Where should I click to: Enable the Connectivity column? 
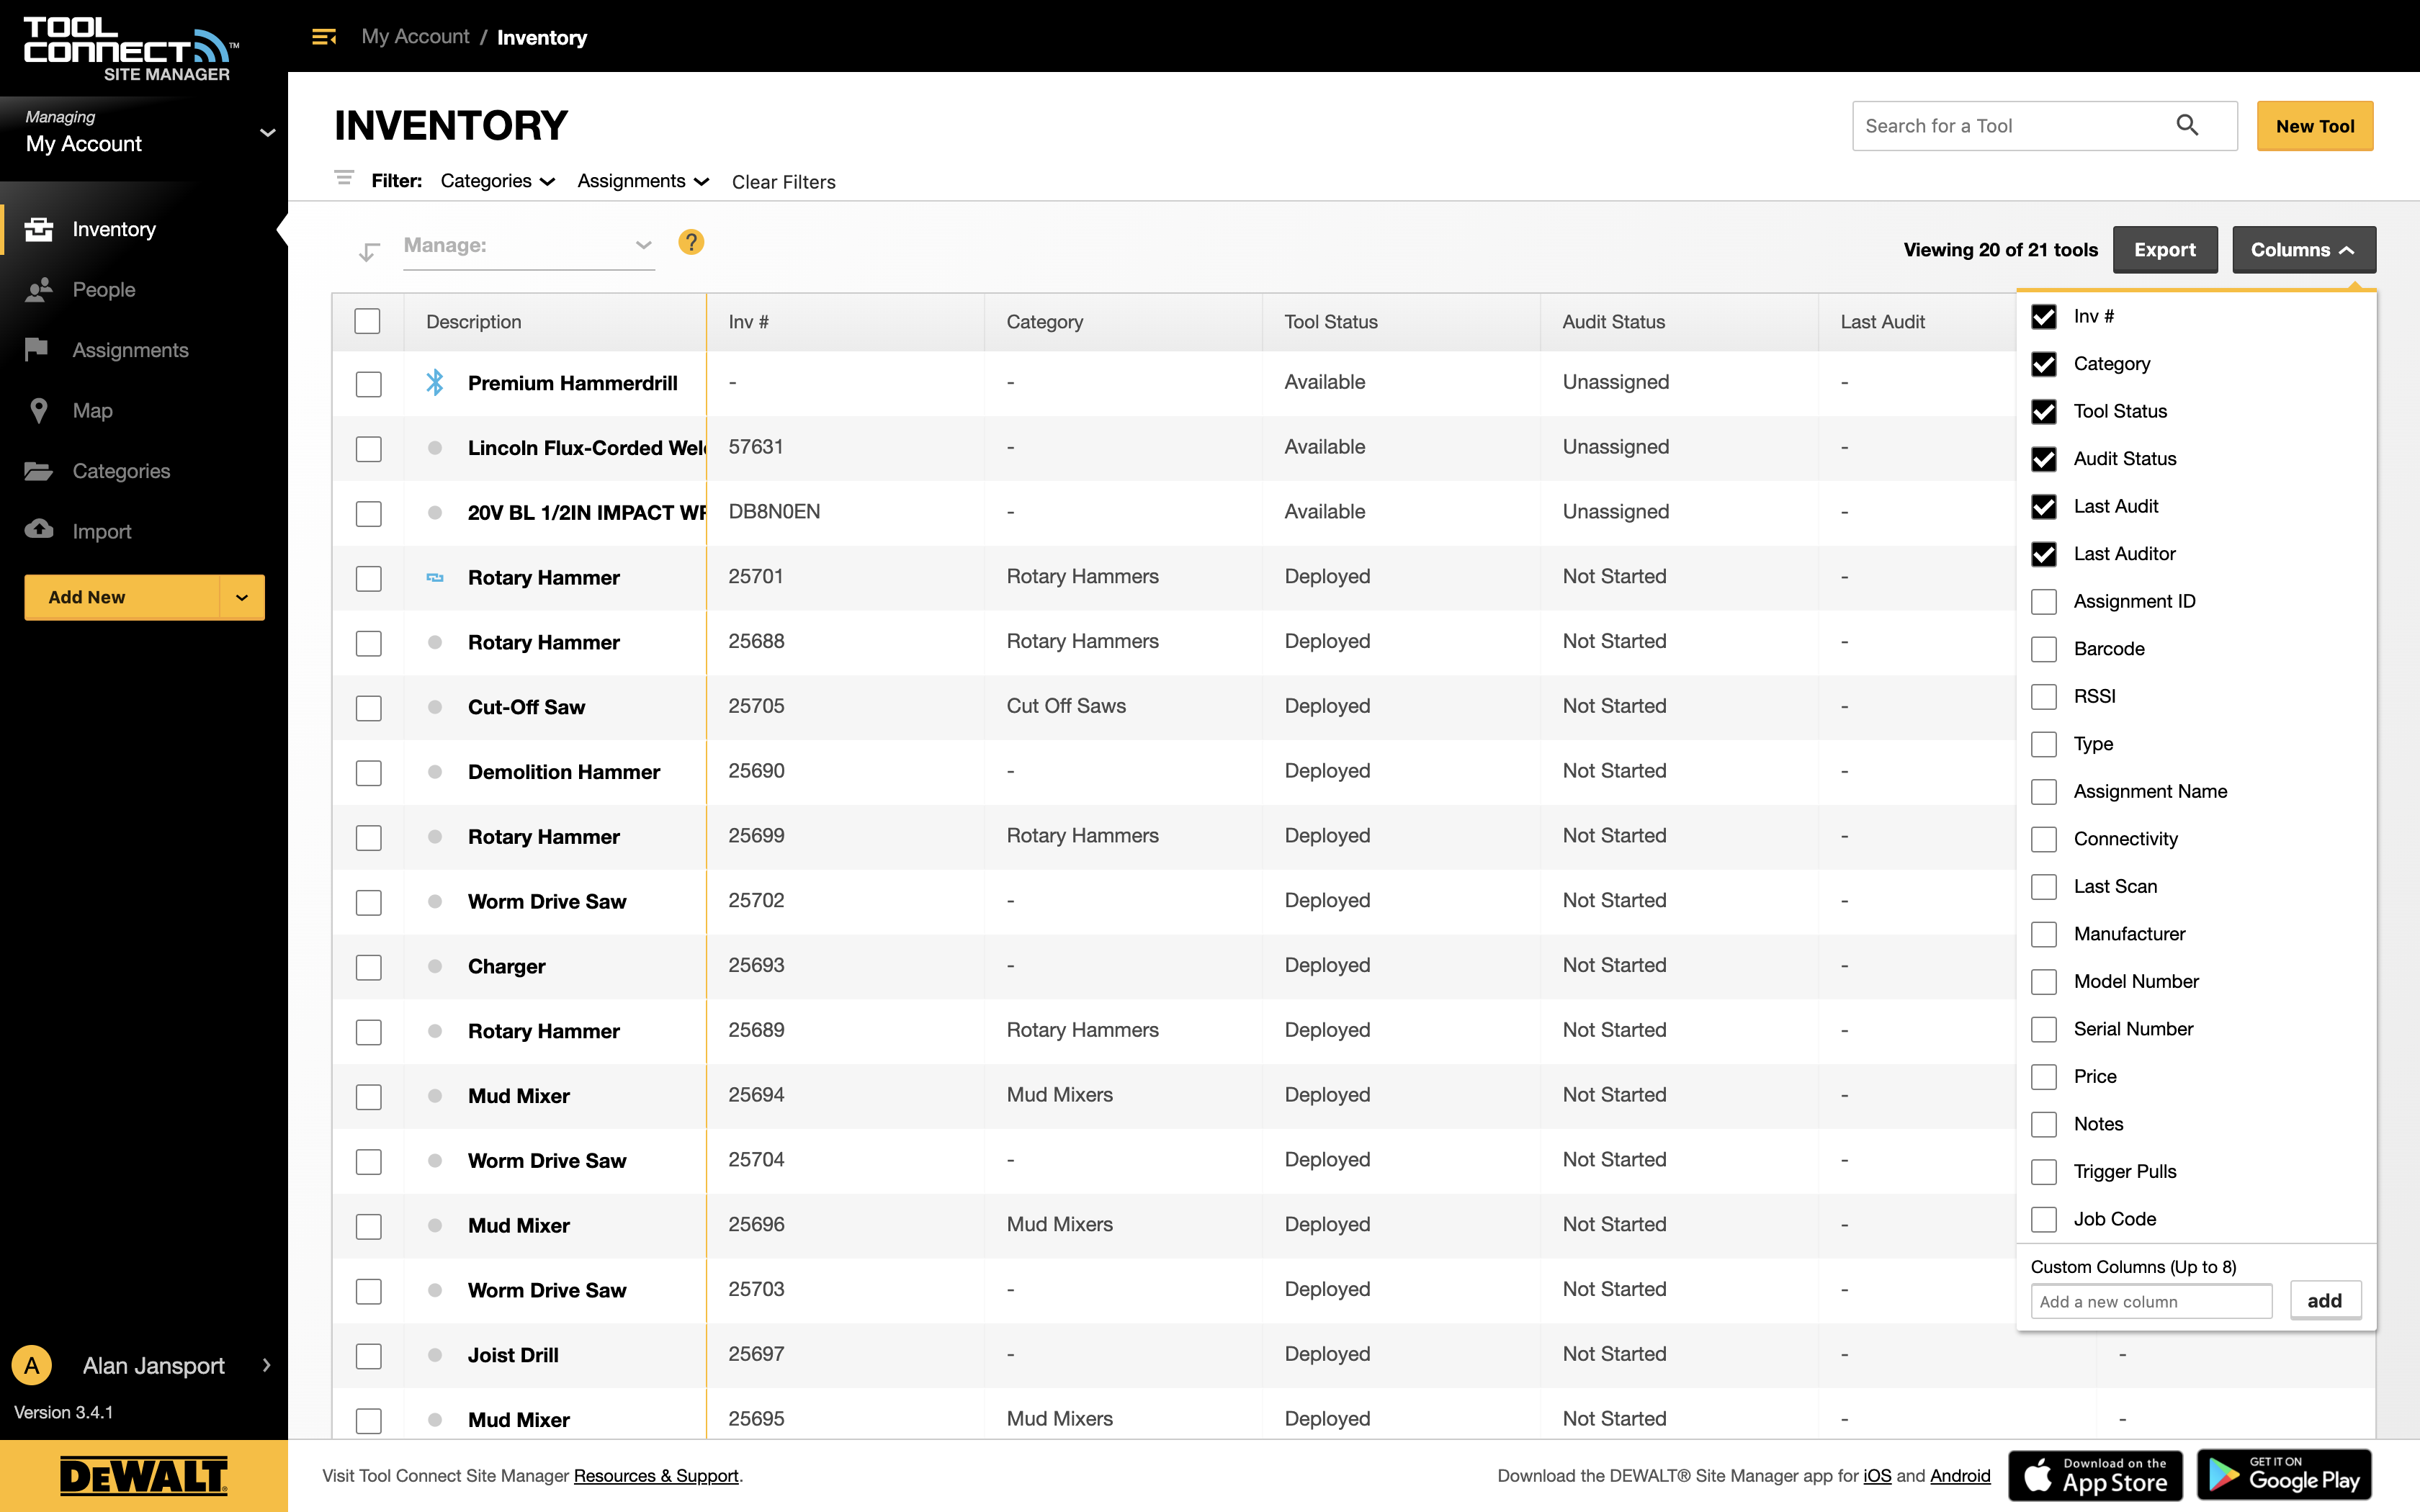click(2044, 839)
